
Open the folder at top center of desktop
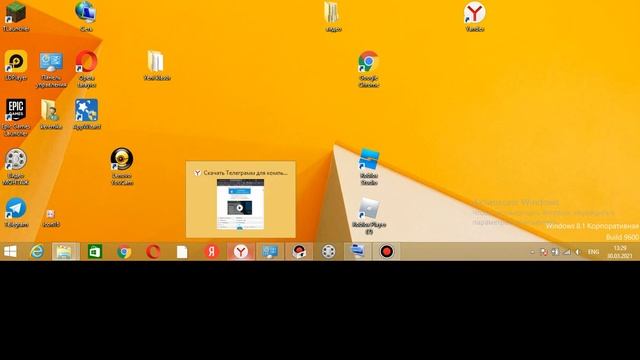point(333,17)
